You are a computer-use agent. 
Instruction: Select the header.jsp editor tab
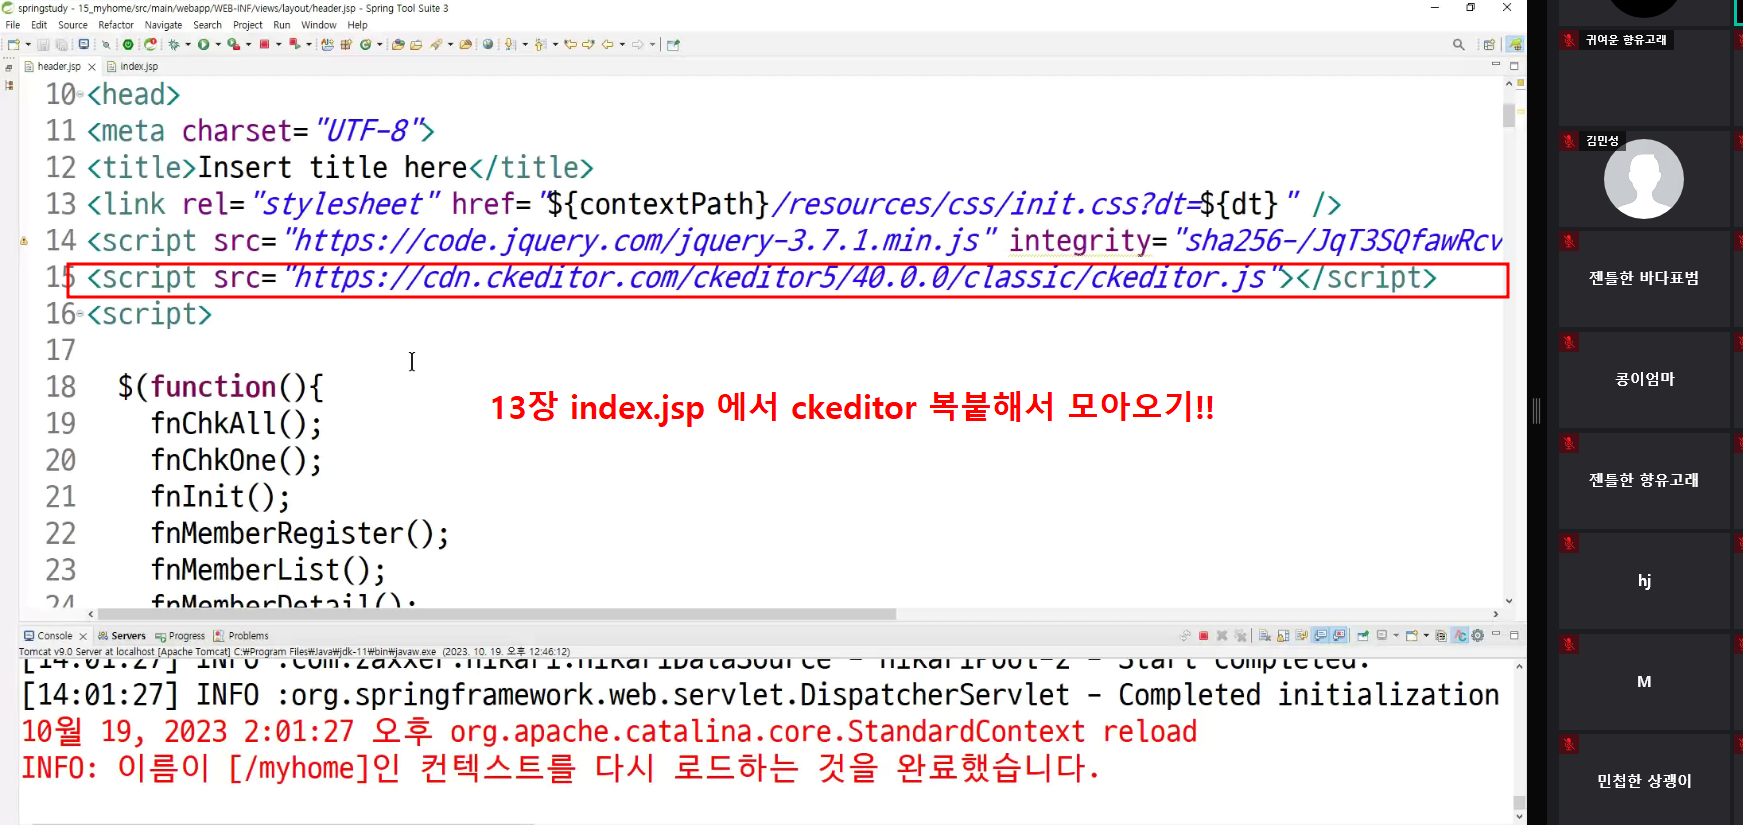tap(52, 66)
